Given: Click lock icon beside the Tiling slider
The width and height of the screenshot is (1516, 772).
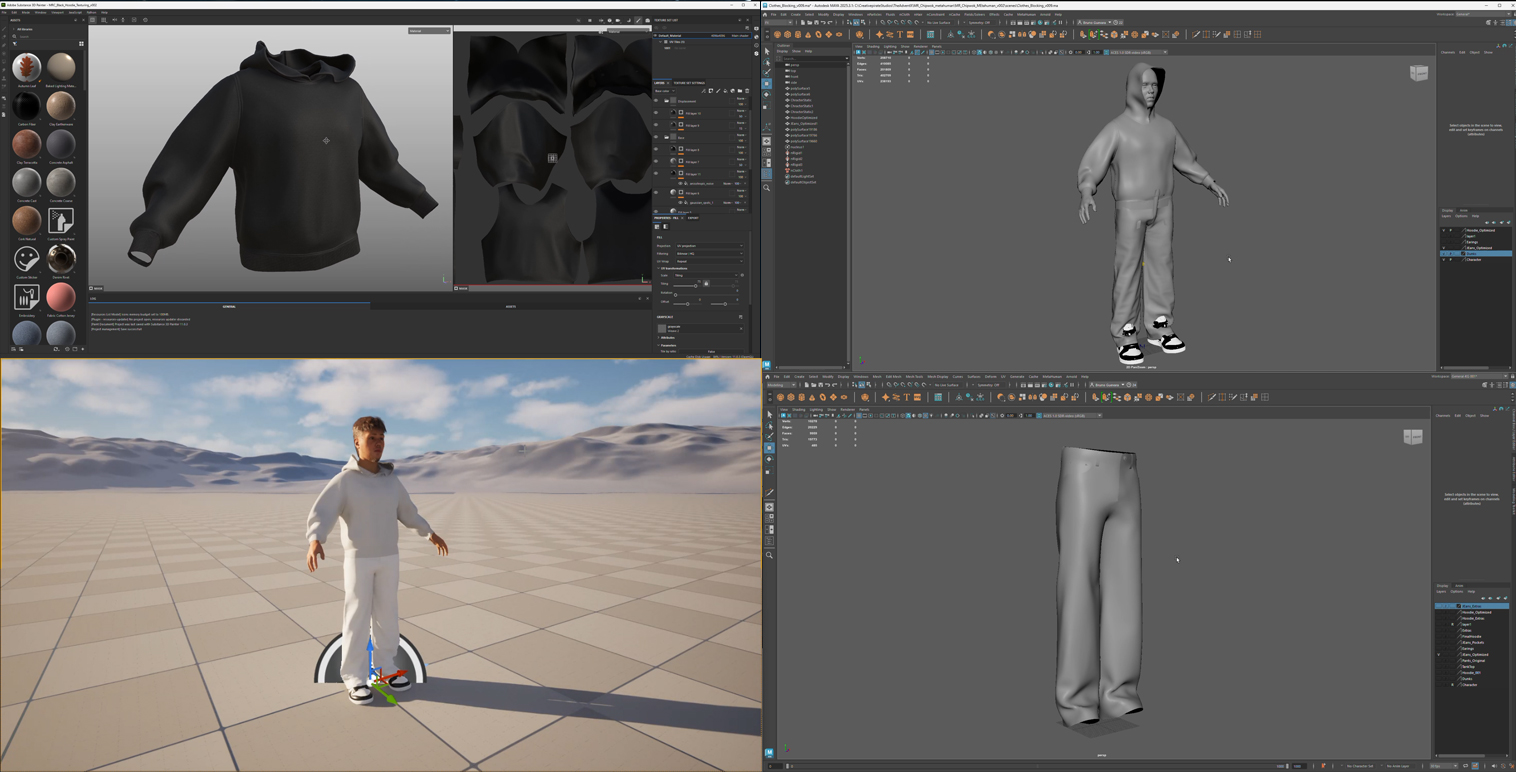Looking at the screenshot, I should (x=706, y=284).
